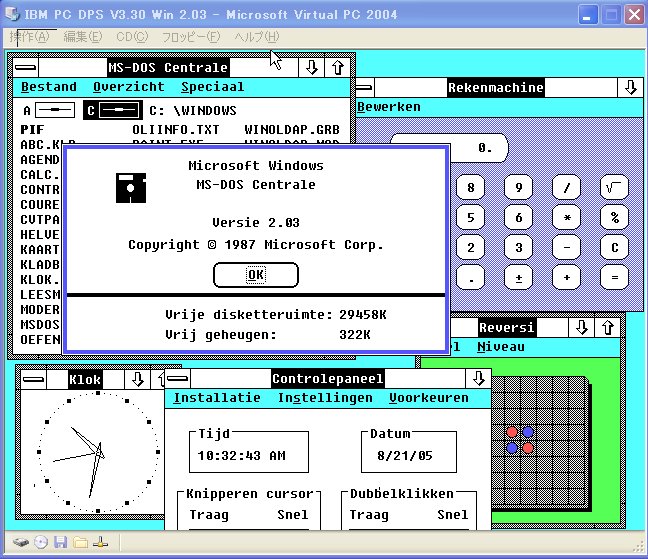Click OK in the about dialog
648x559 pixels.
256,275
